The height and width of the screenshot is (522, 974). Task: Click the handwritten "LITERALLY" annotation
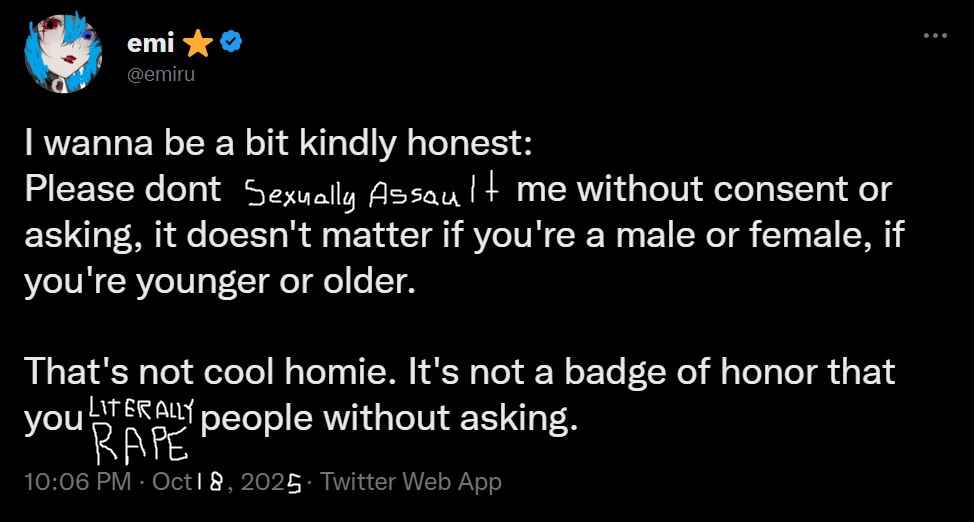coord(142,411)
